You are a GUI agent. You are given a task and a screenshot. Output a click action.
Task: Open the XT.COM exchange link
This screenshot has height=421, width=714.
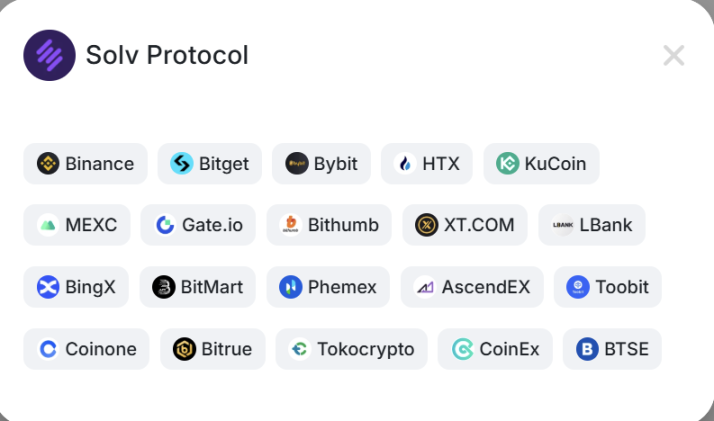point(465,225)
